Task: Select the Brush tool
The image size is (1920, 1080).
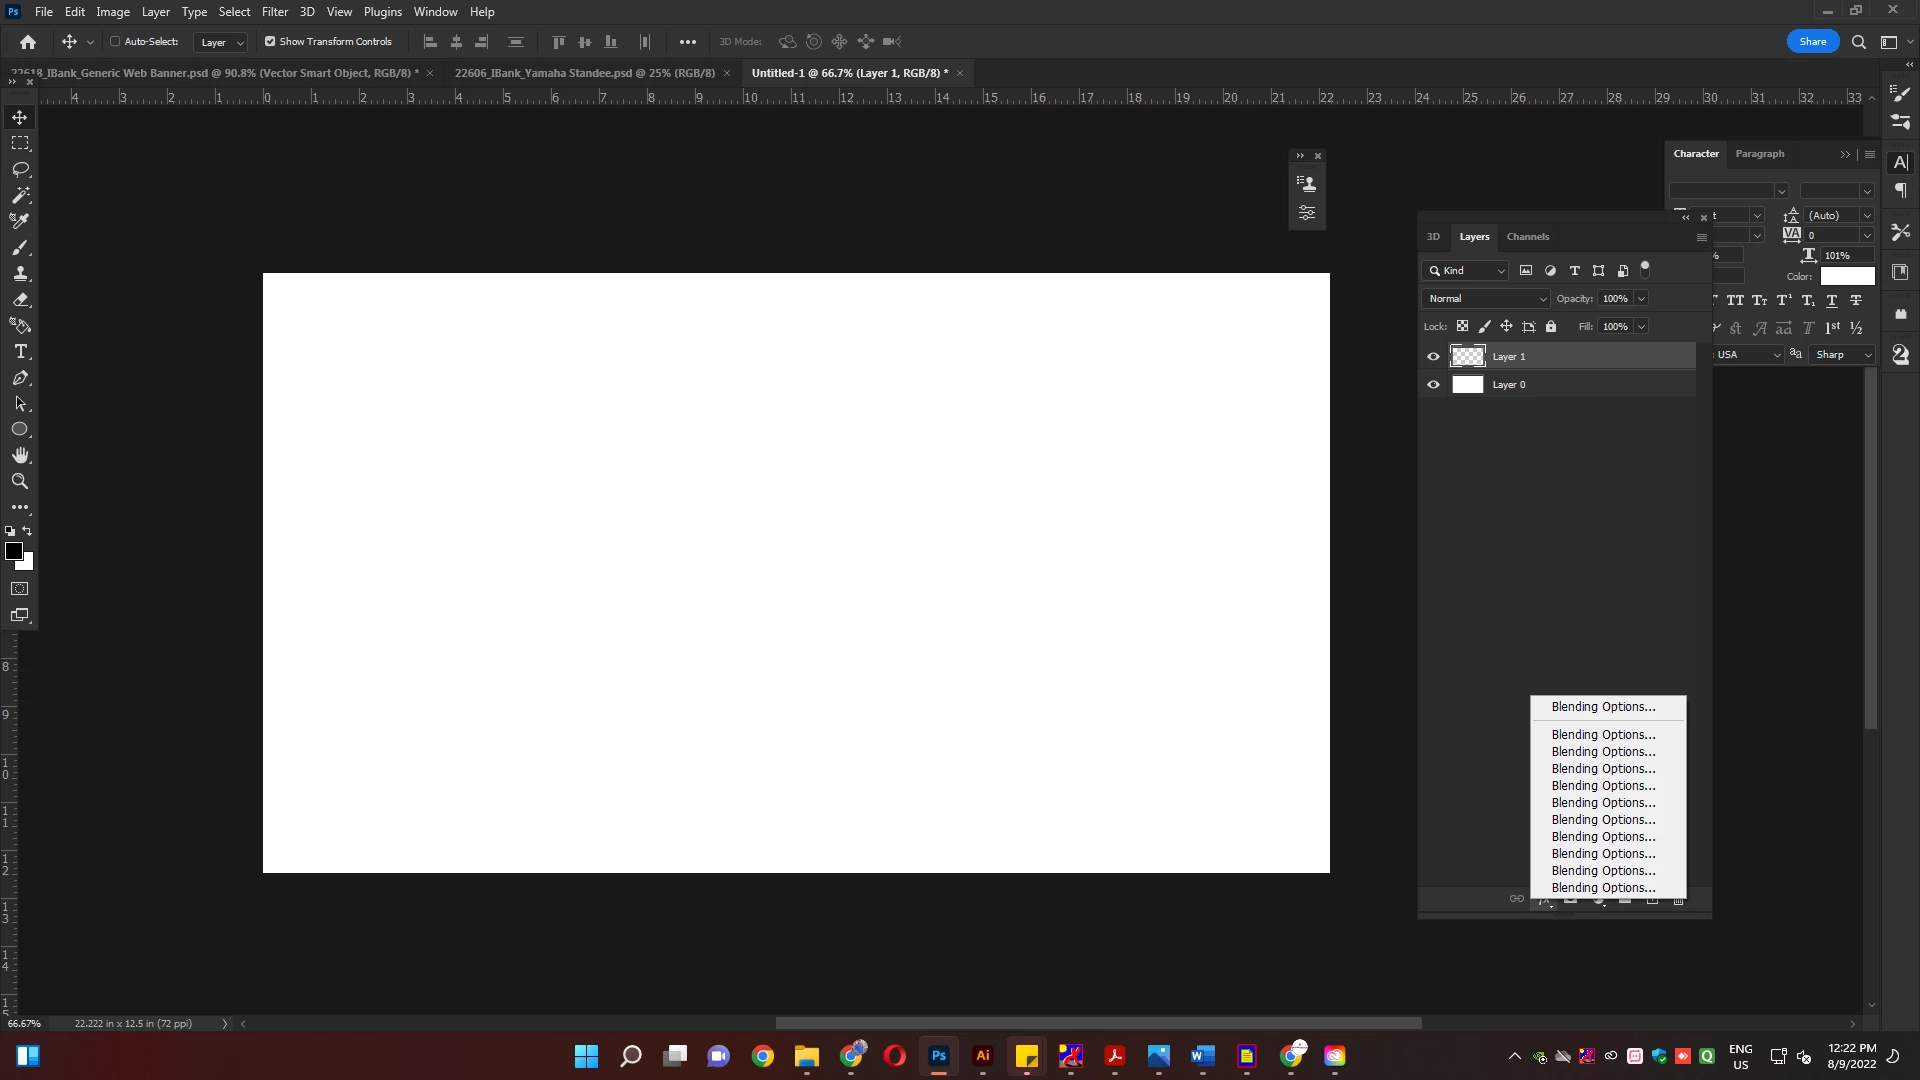Action: point(20,247)
